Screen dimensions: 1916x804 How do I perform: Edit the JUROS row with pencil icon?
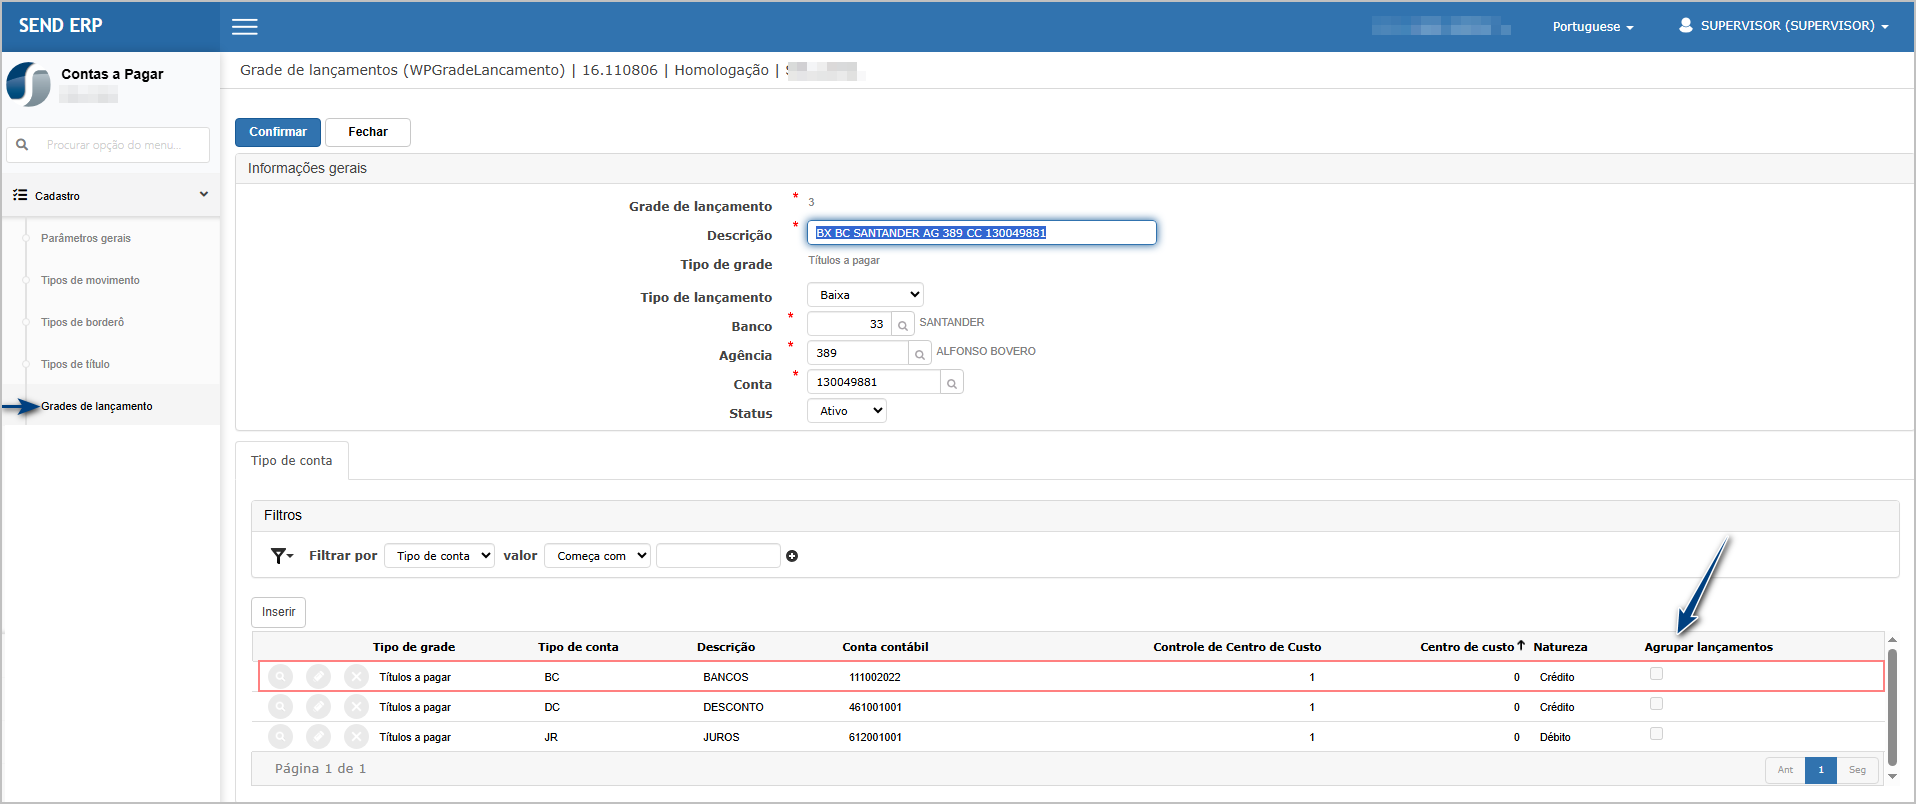click(x=318, y=737)
